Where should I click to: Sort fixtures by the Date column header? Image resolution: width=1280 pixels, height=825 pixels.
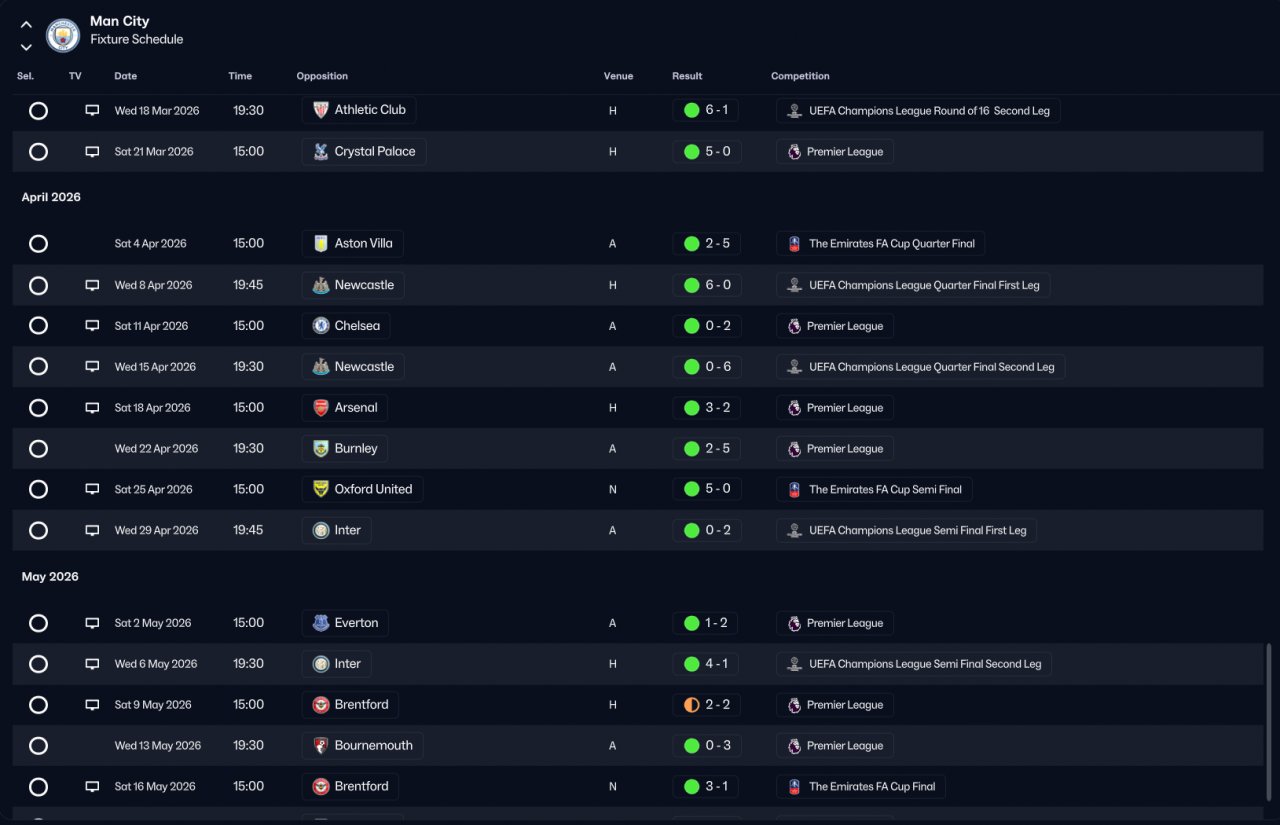(x=126, y=76)
